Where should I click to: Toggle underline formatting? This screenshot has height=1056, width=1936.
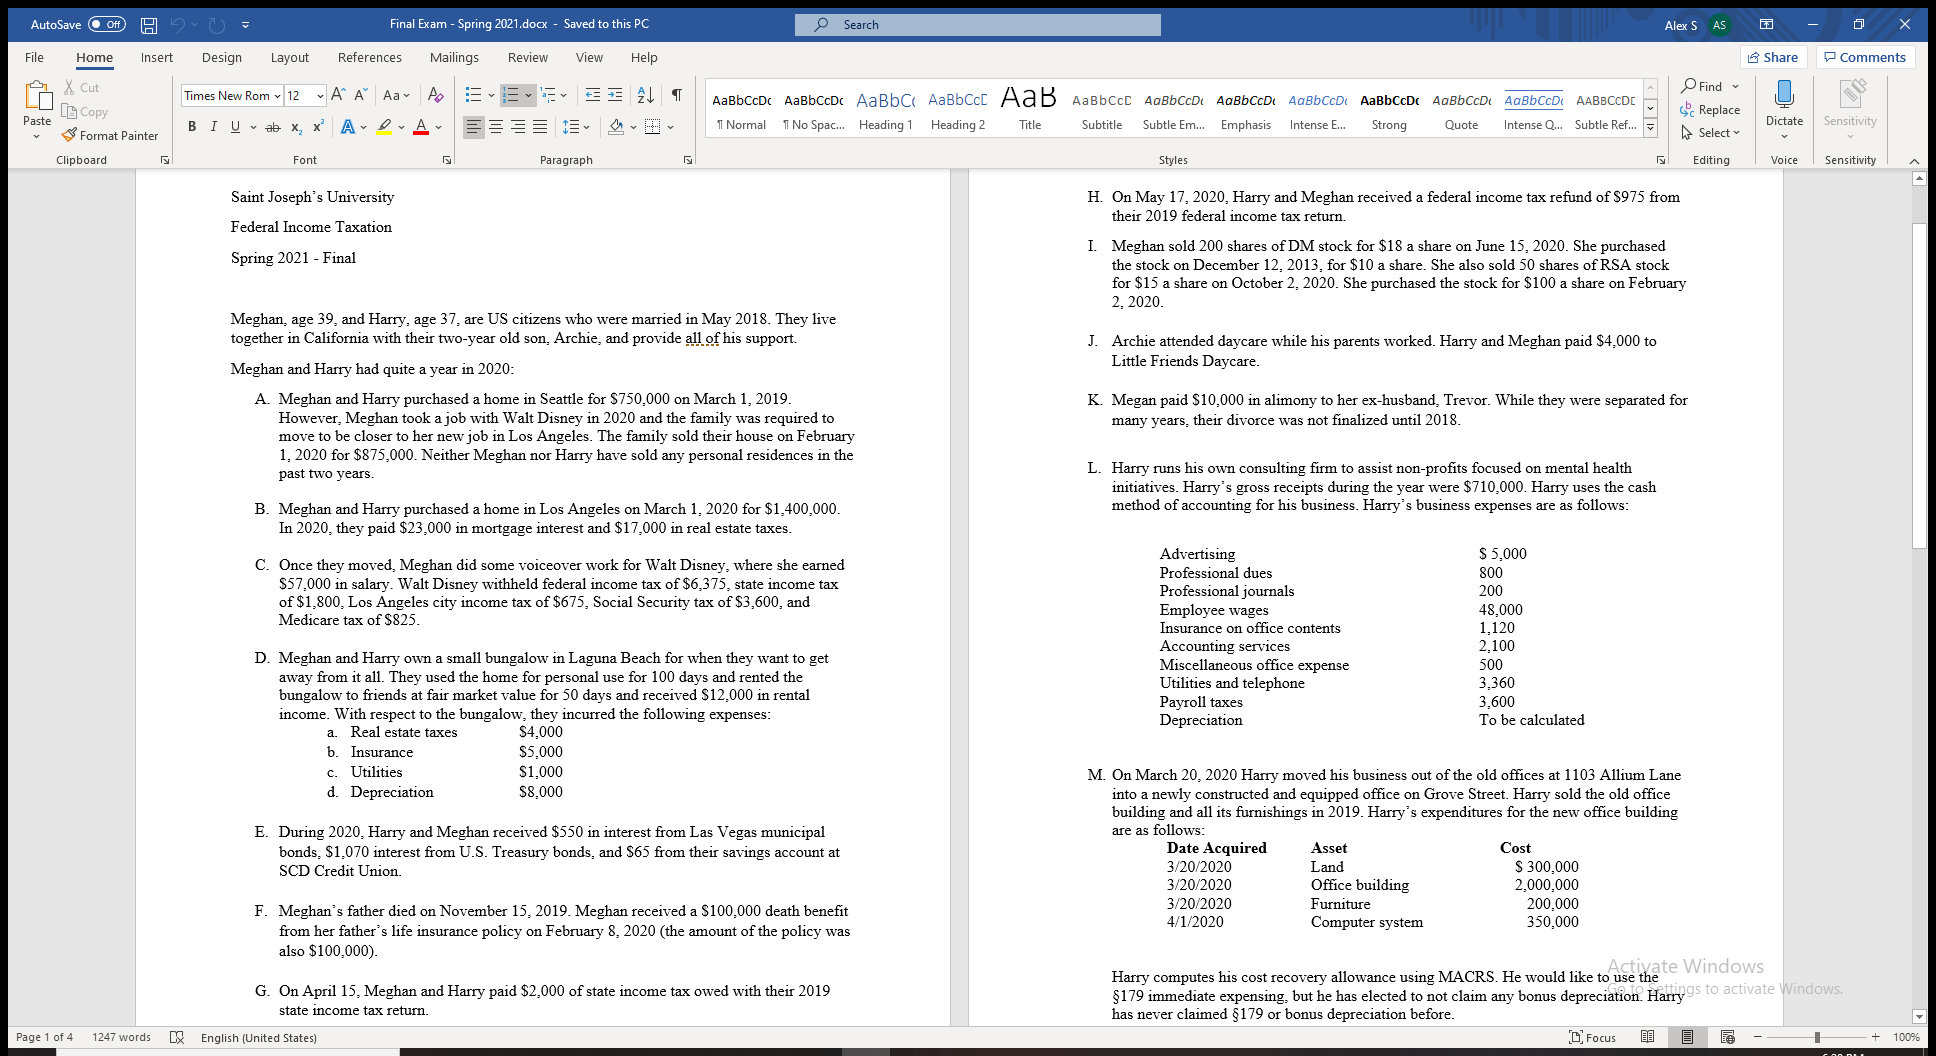click(x=234, y=126)
